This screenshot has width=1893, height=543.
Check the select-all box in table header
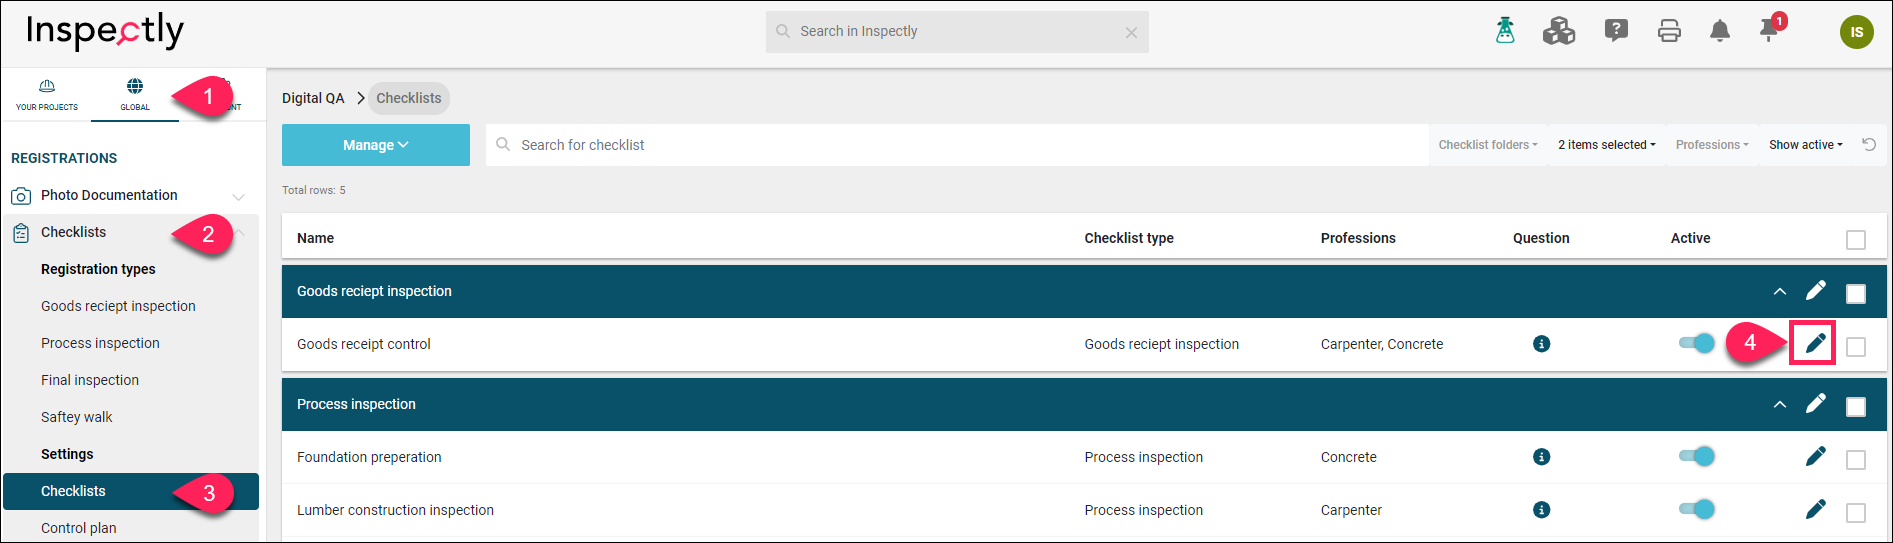pyautogui.click(x=1856, y=240)
